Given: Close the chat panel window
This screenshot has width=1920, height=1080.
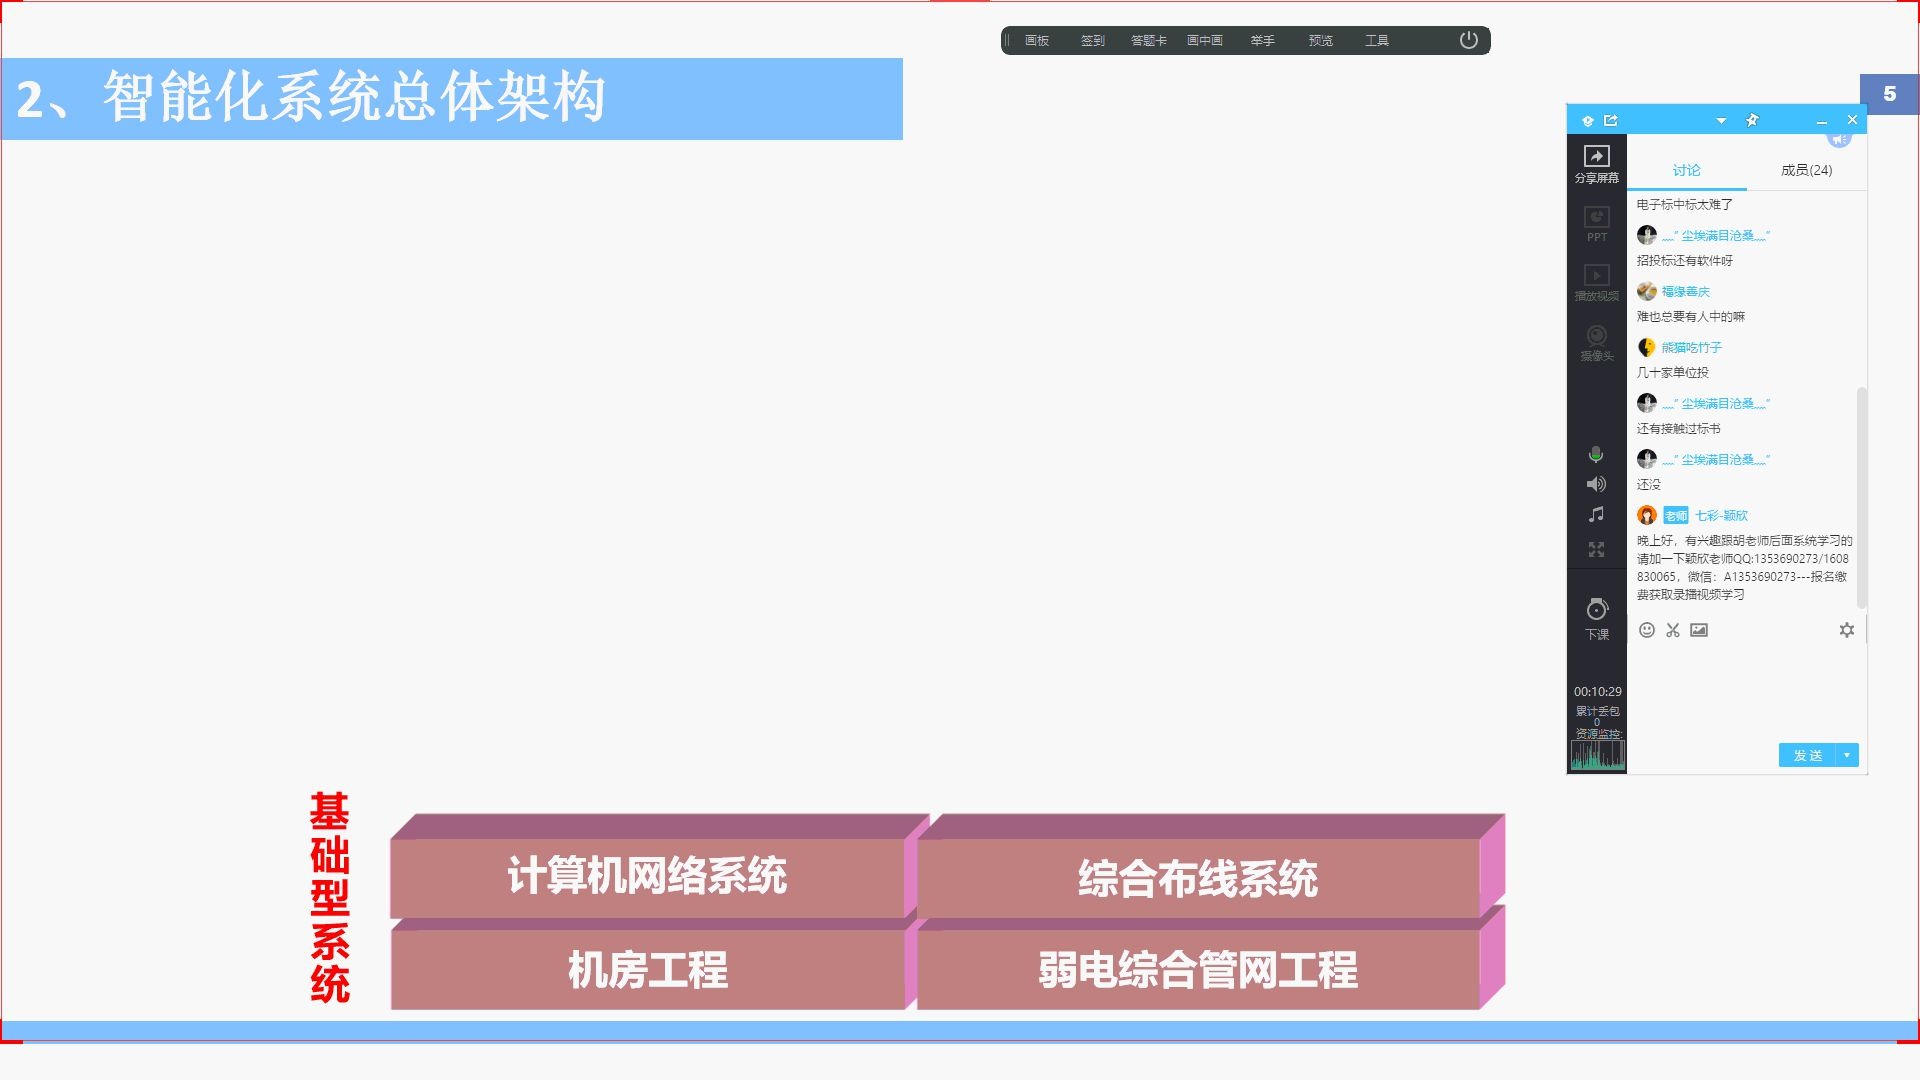Looking at the screenshot, I should 1852,120.
